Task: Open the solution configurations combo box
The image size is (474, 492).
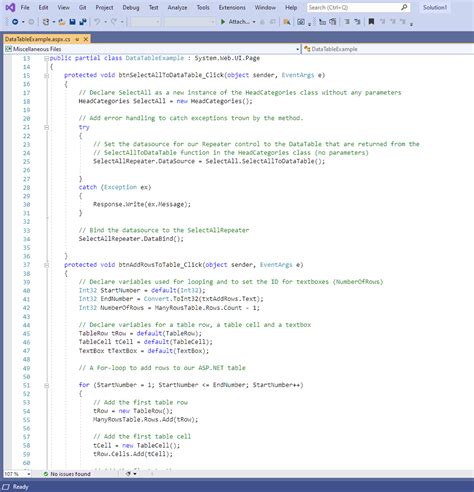Action: pyautogui.click(x=145, y=22)
